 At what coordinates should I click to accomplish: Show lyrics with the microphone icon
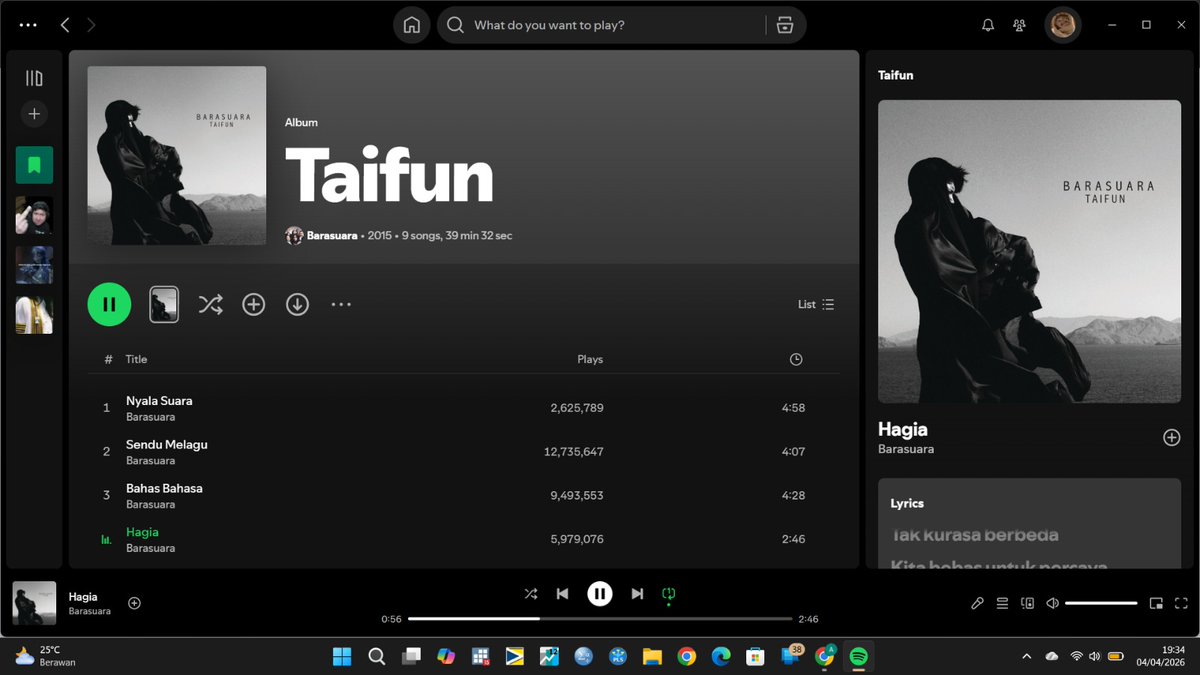[x=978, y=603]
